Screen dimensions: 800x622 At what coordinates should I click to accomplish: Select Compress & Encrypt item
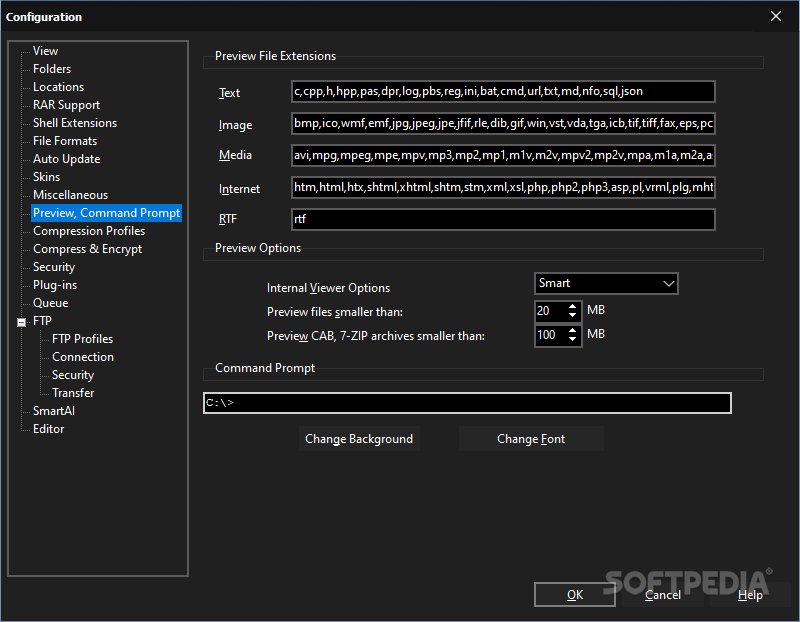87,249
